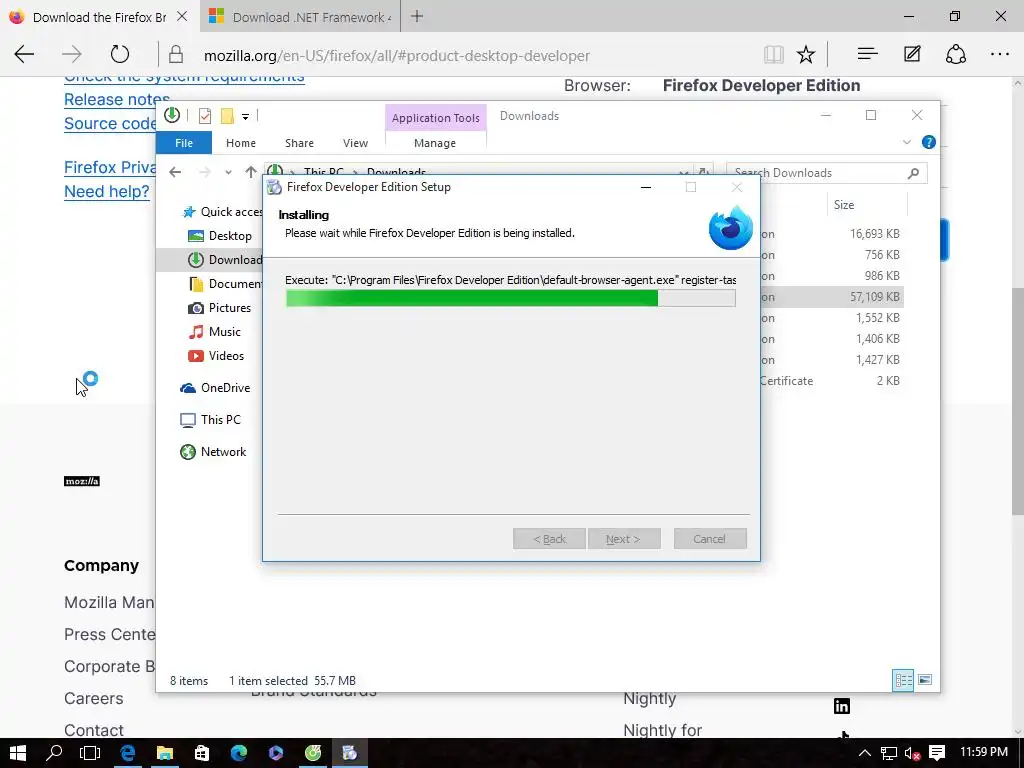Select Network in navigation pane
Viewport: 1024px width, 768px height.
(214, 452)
